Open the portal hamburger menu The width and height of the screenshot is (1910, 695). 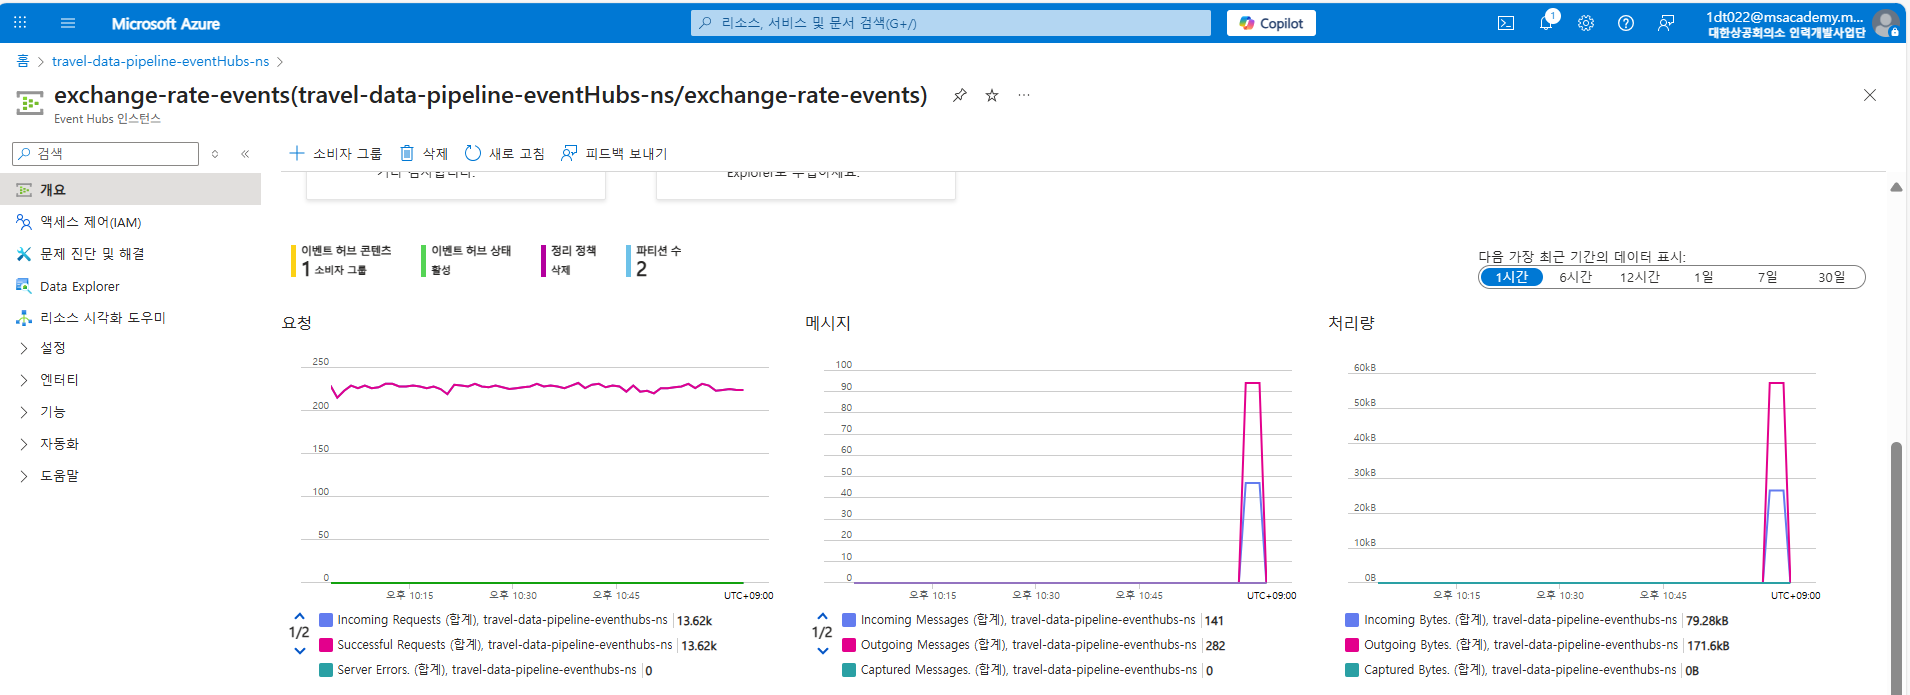(68, 22)
